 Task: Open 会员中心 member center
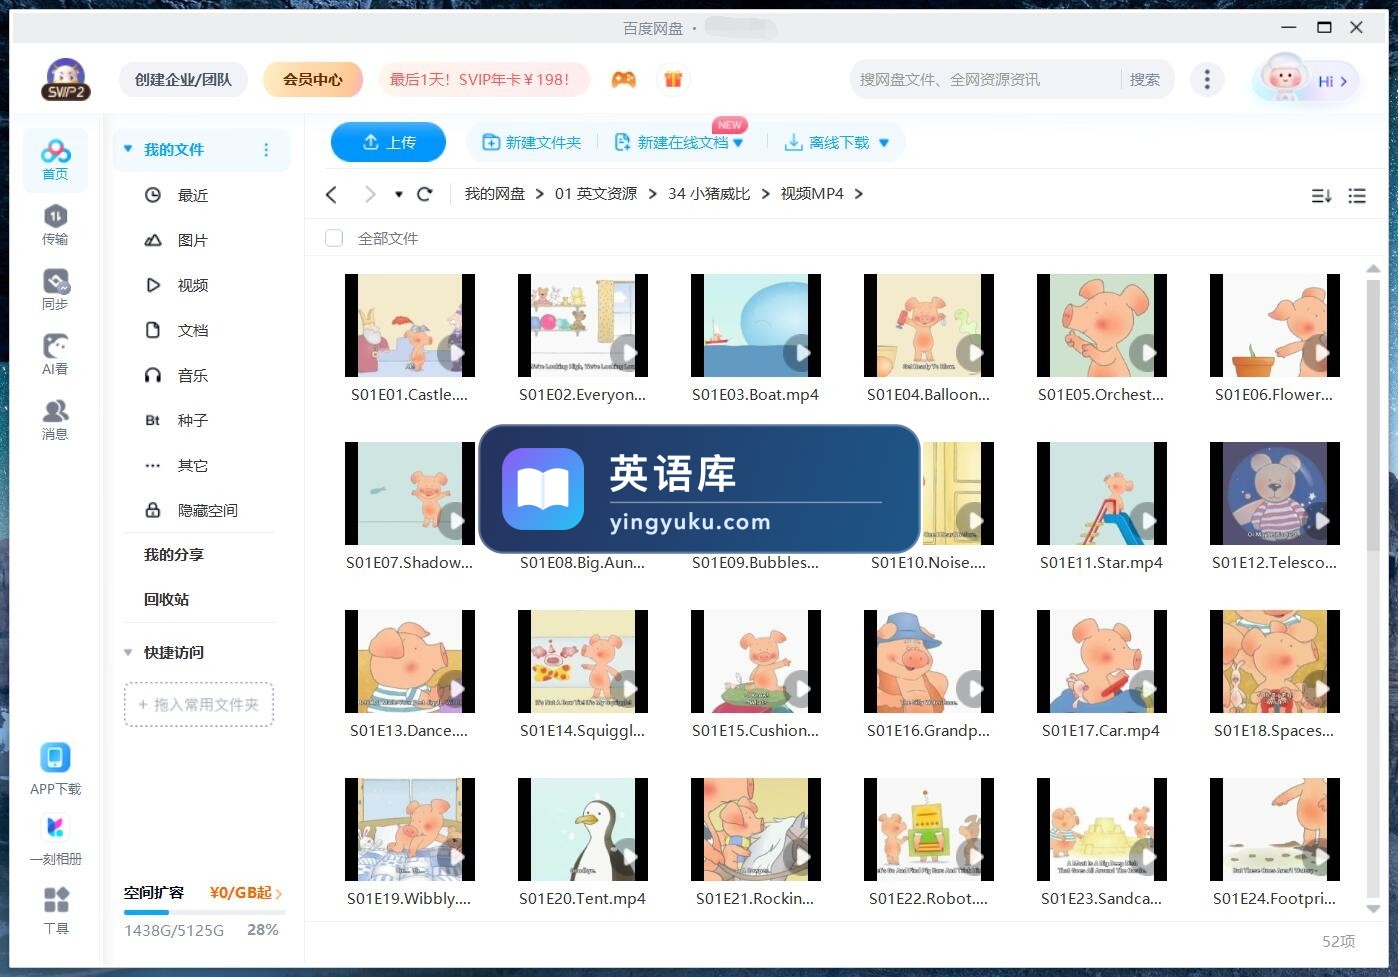click(x=313, y=79)
